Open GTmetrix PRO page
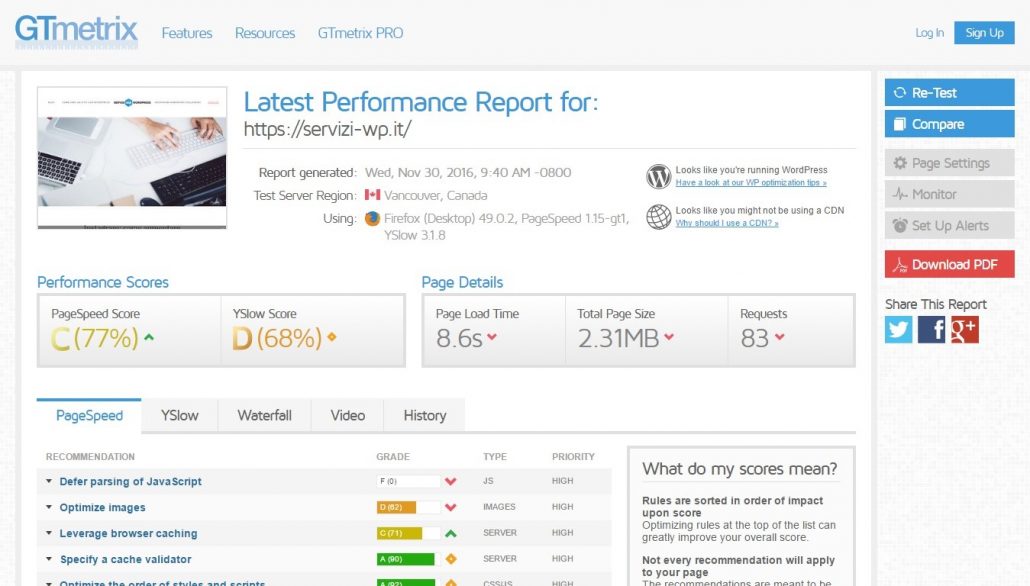1030x586 pixels. coord(360,33)
